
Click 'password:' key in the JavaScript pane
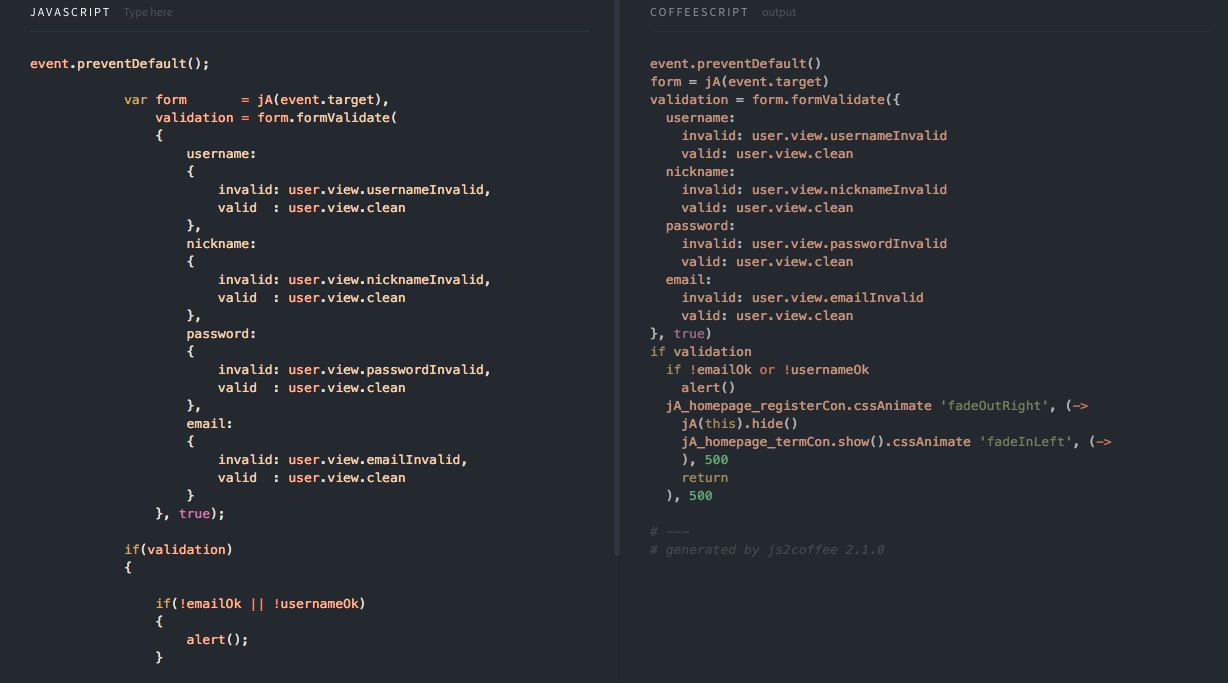[x=222, y=334]
